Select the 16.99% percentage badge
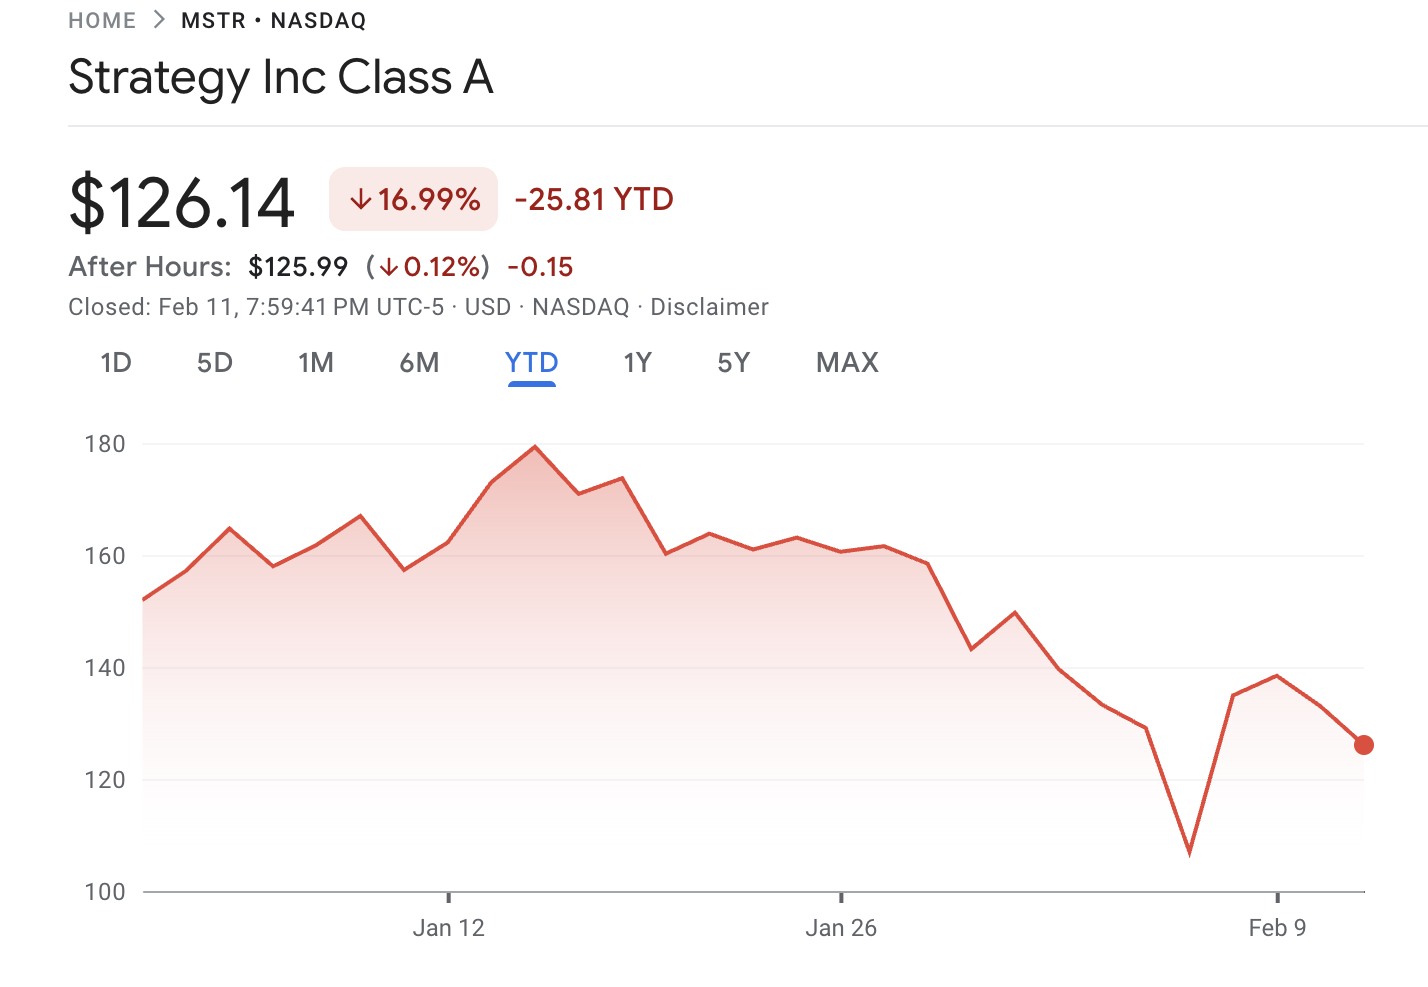This screenshot has height=987, width=1428. (x=413, y=199)
